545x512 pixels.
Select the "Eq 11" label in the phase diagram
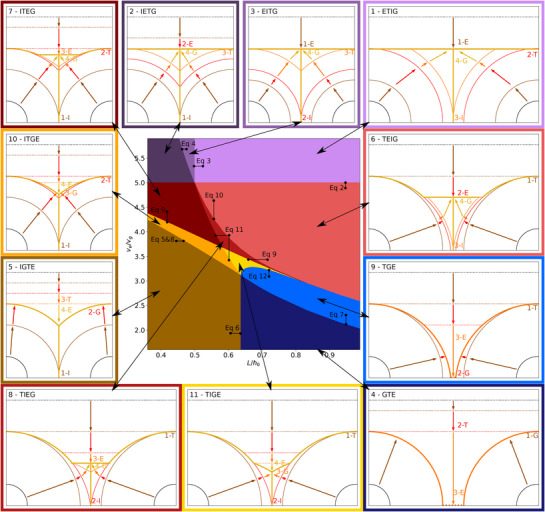234,230
